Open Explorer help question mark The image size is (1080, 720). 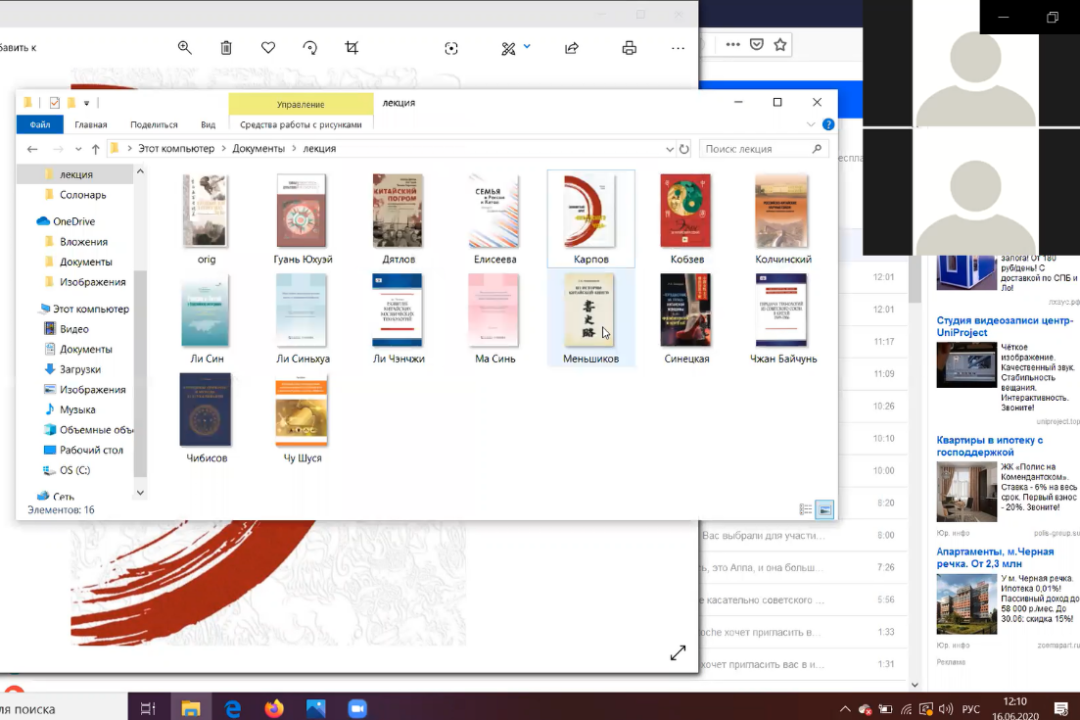(828, 125)
